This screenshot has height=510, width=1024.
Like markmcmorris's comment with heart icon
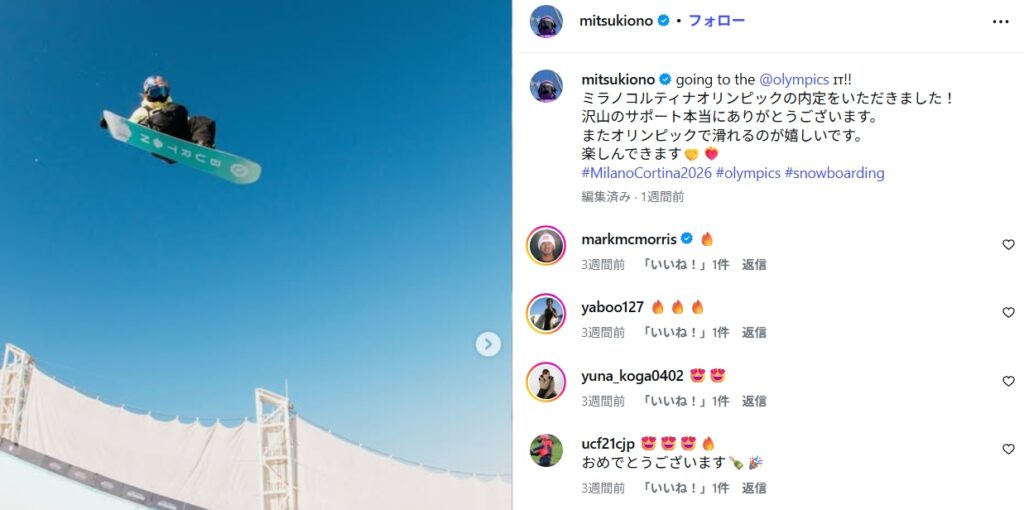point(1008,245)
